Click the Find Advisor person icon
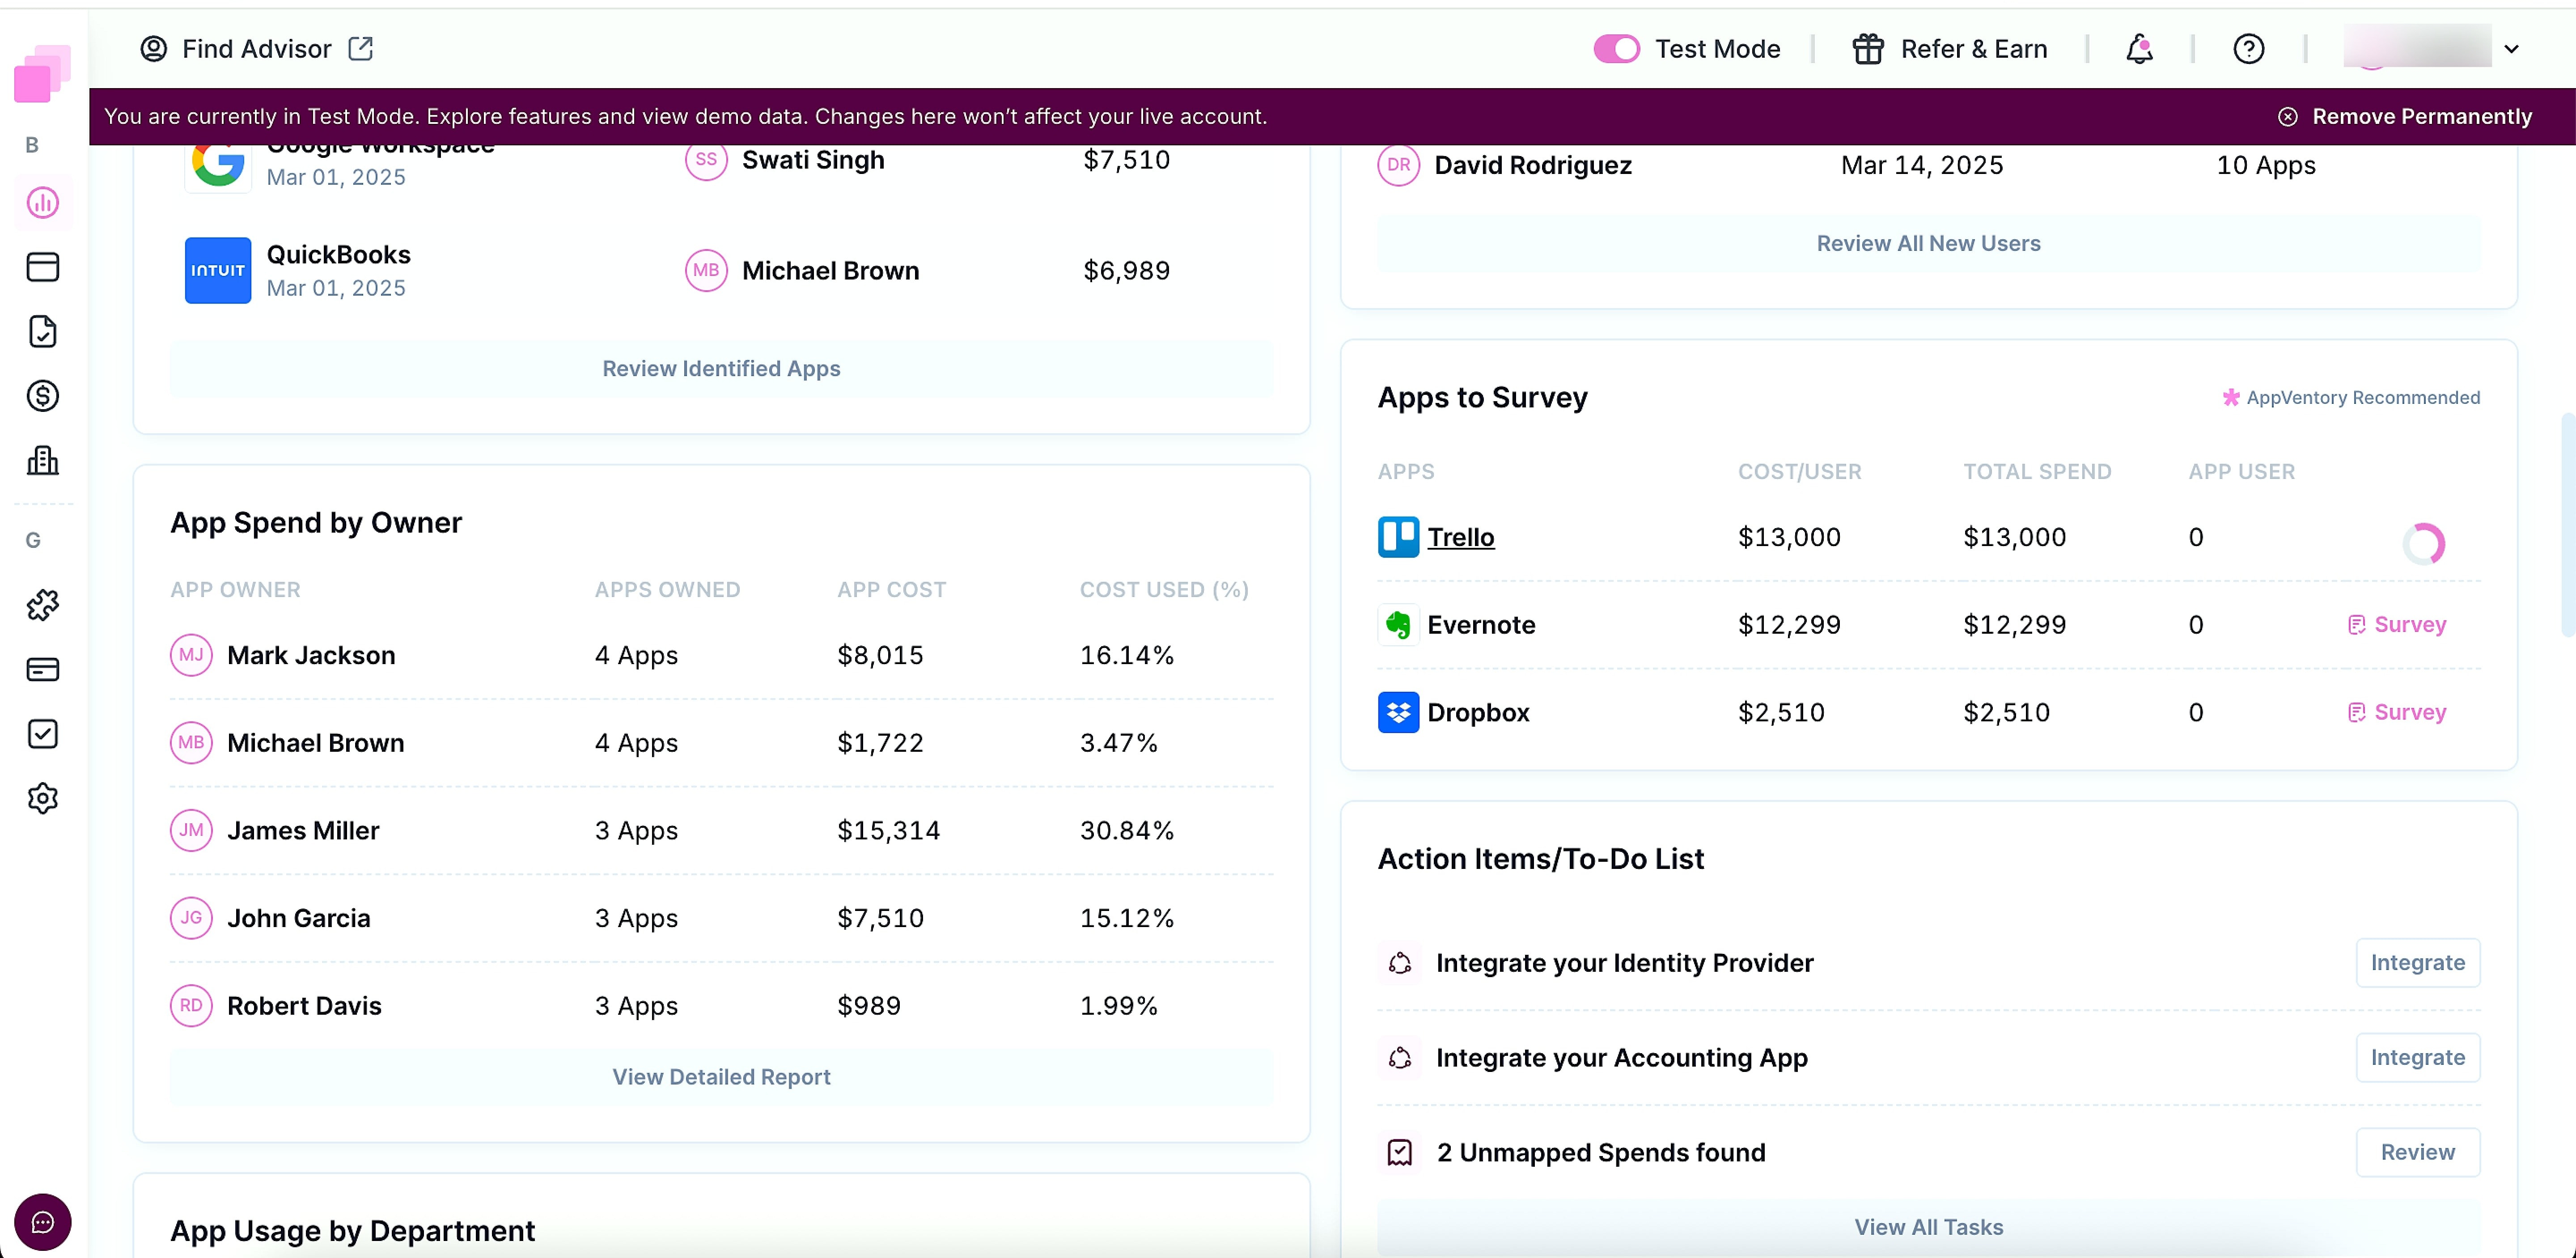Image resolution: width=2576 pixels, height=1258 pixels. tap(154, 49)
